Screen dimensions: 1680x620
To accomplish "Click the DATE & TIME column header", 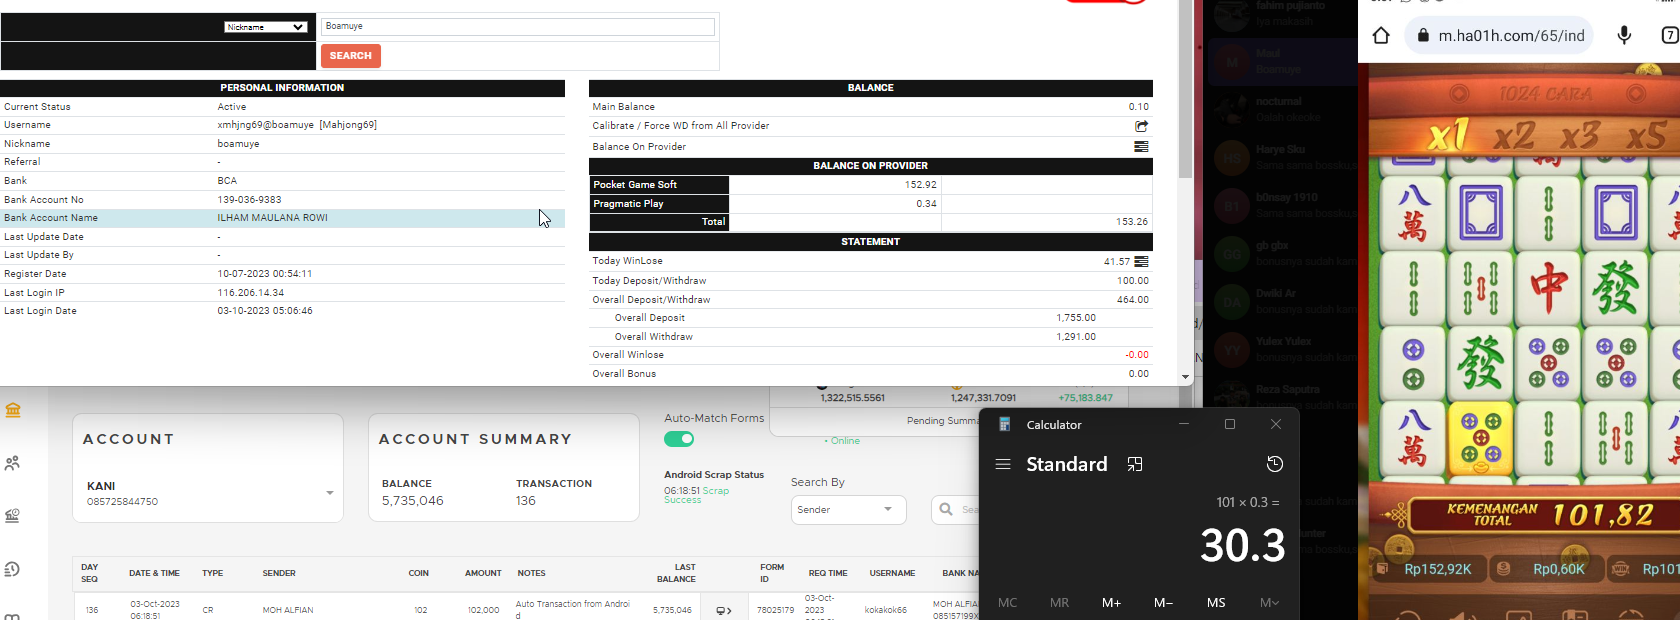I will [154, 574].
